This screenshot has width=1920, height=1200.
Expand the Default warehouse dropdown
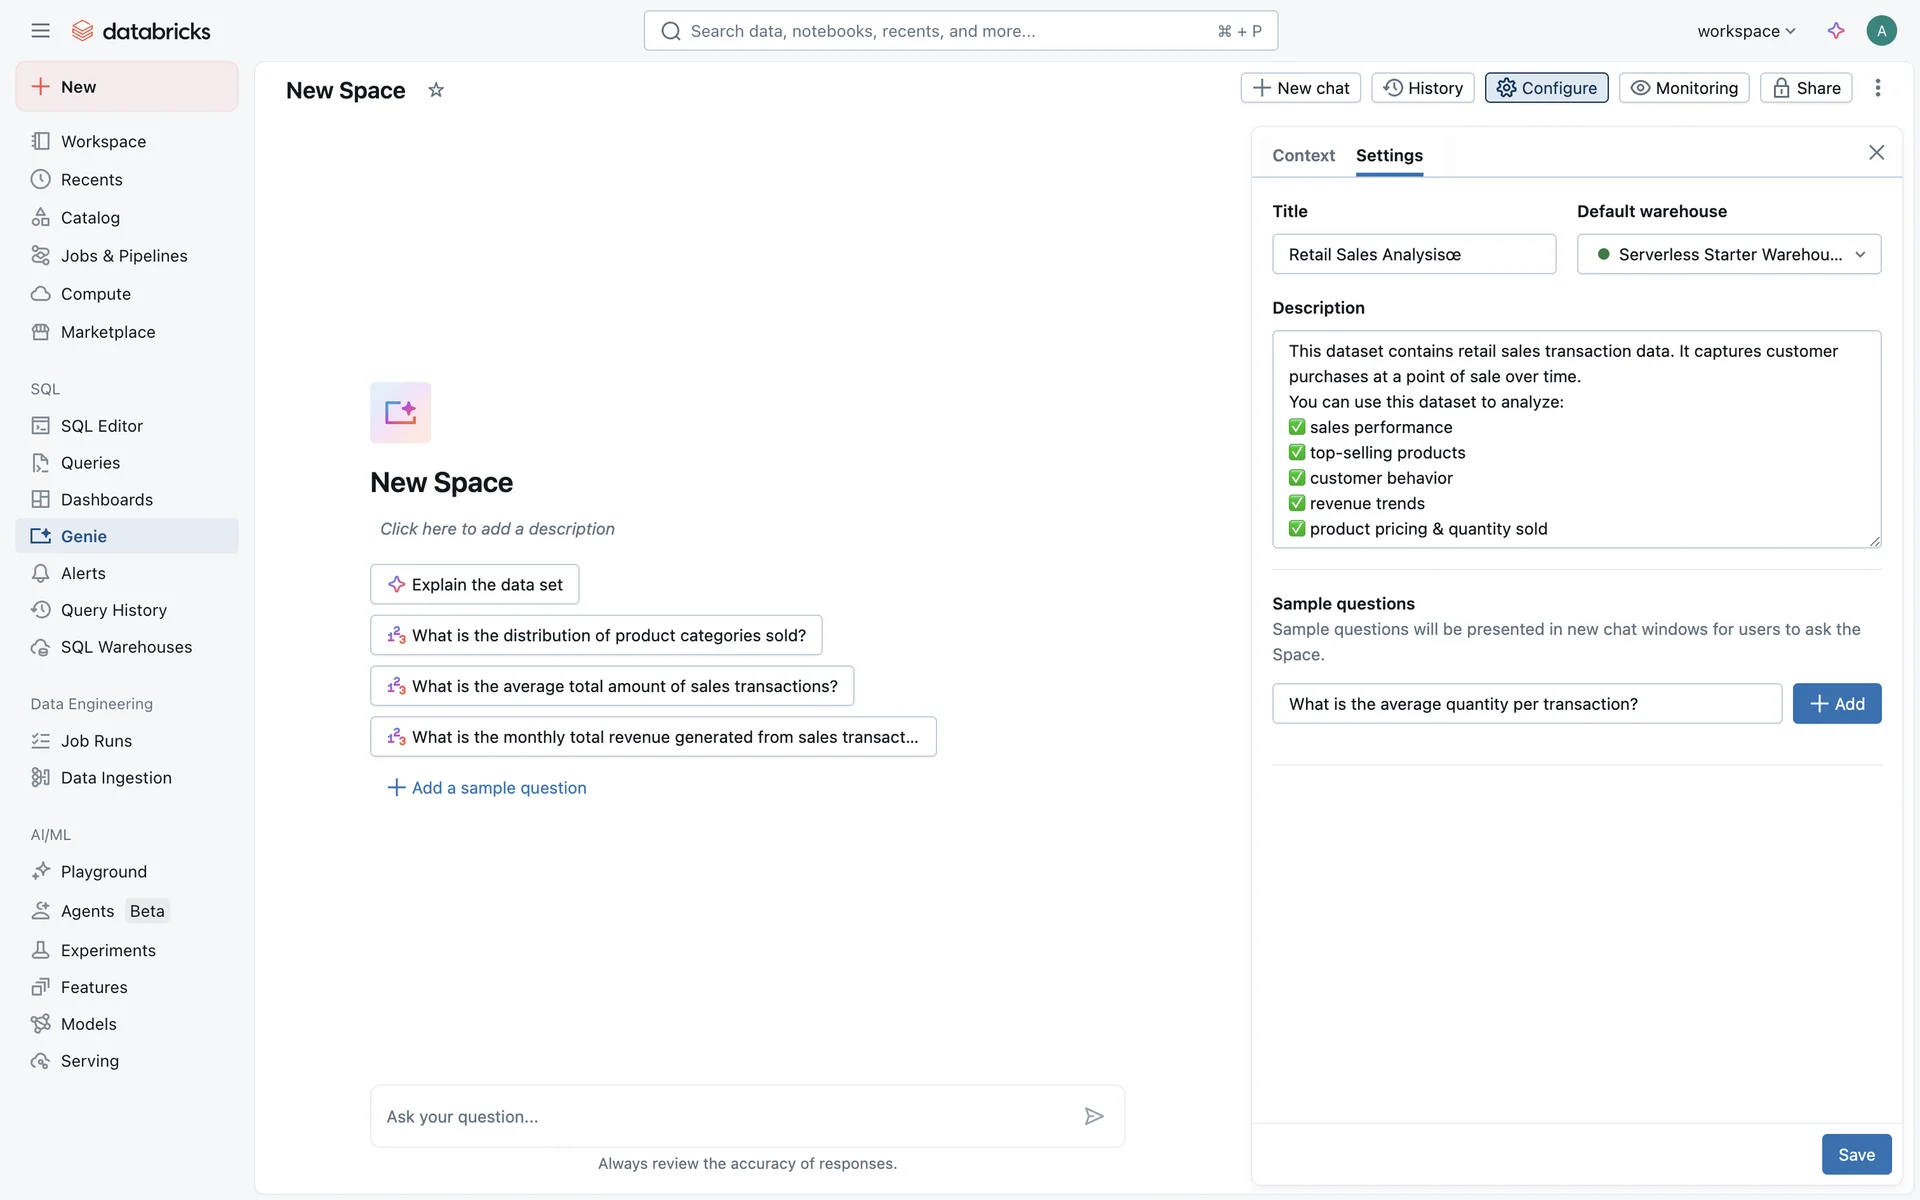[x=1728, y=254]
